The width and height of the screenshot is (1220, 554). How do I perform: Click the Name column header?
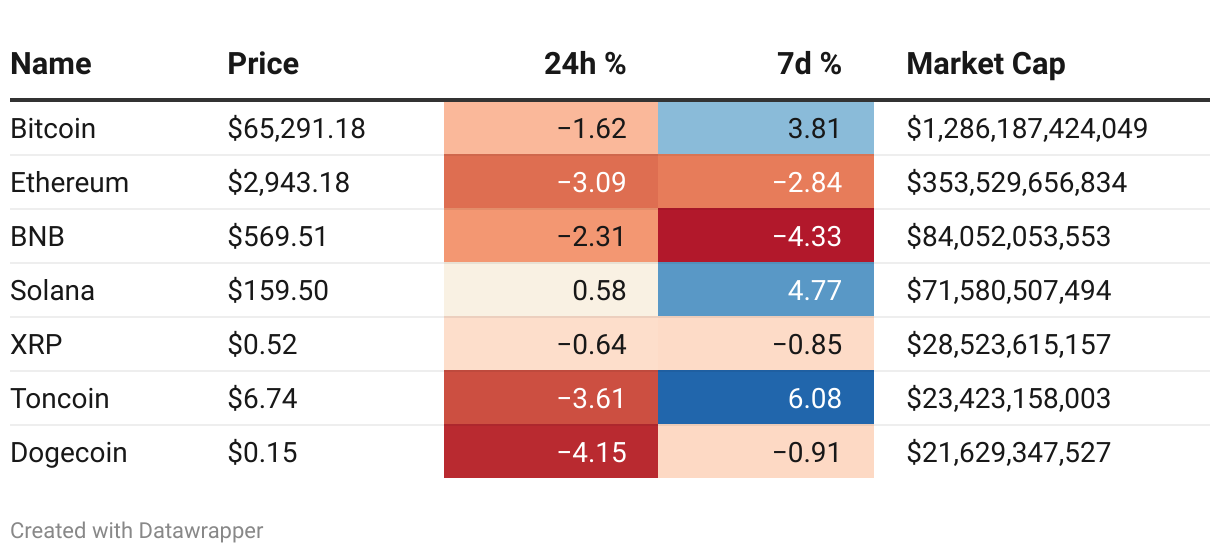[x=51, y=64]
